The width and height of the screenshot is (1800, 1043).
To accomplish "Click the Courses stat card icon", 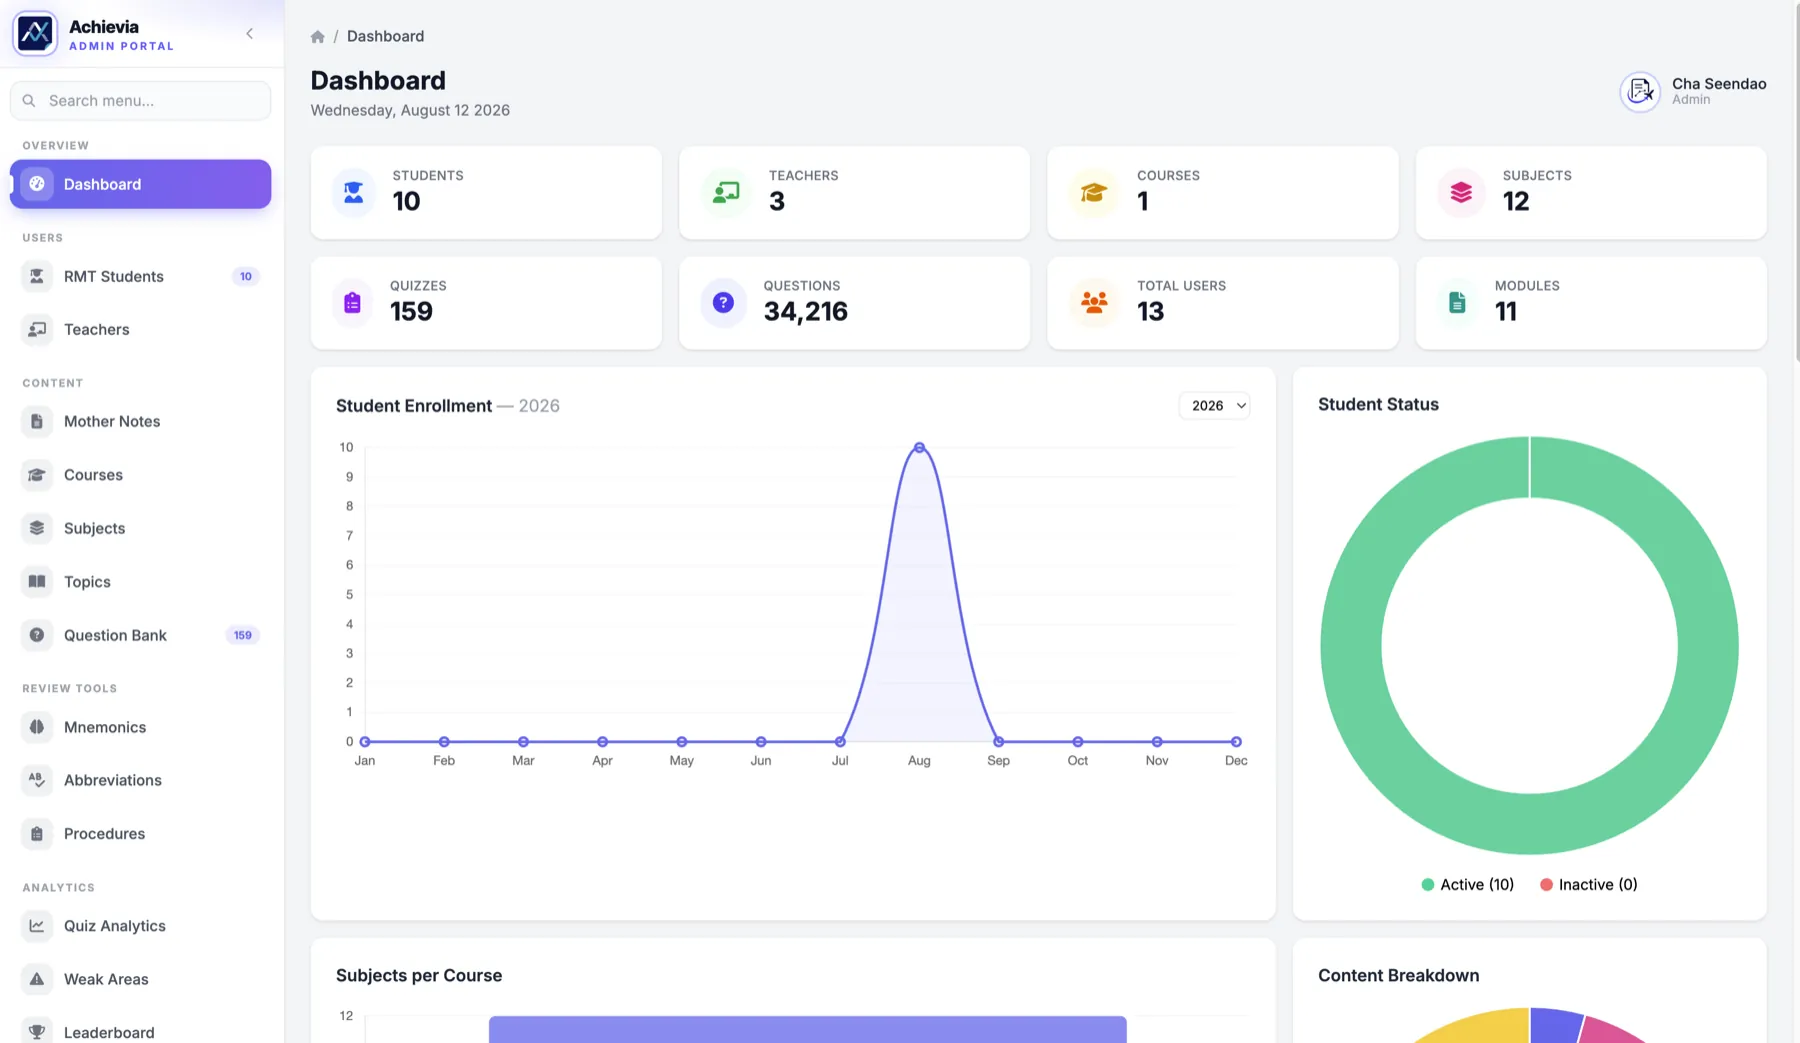I will pyautogui.click(x=1094, y=192).
